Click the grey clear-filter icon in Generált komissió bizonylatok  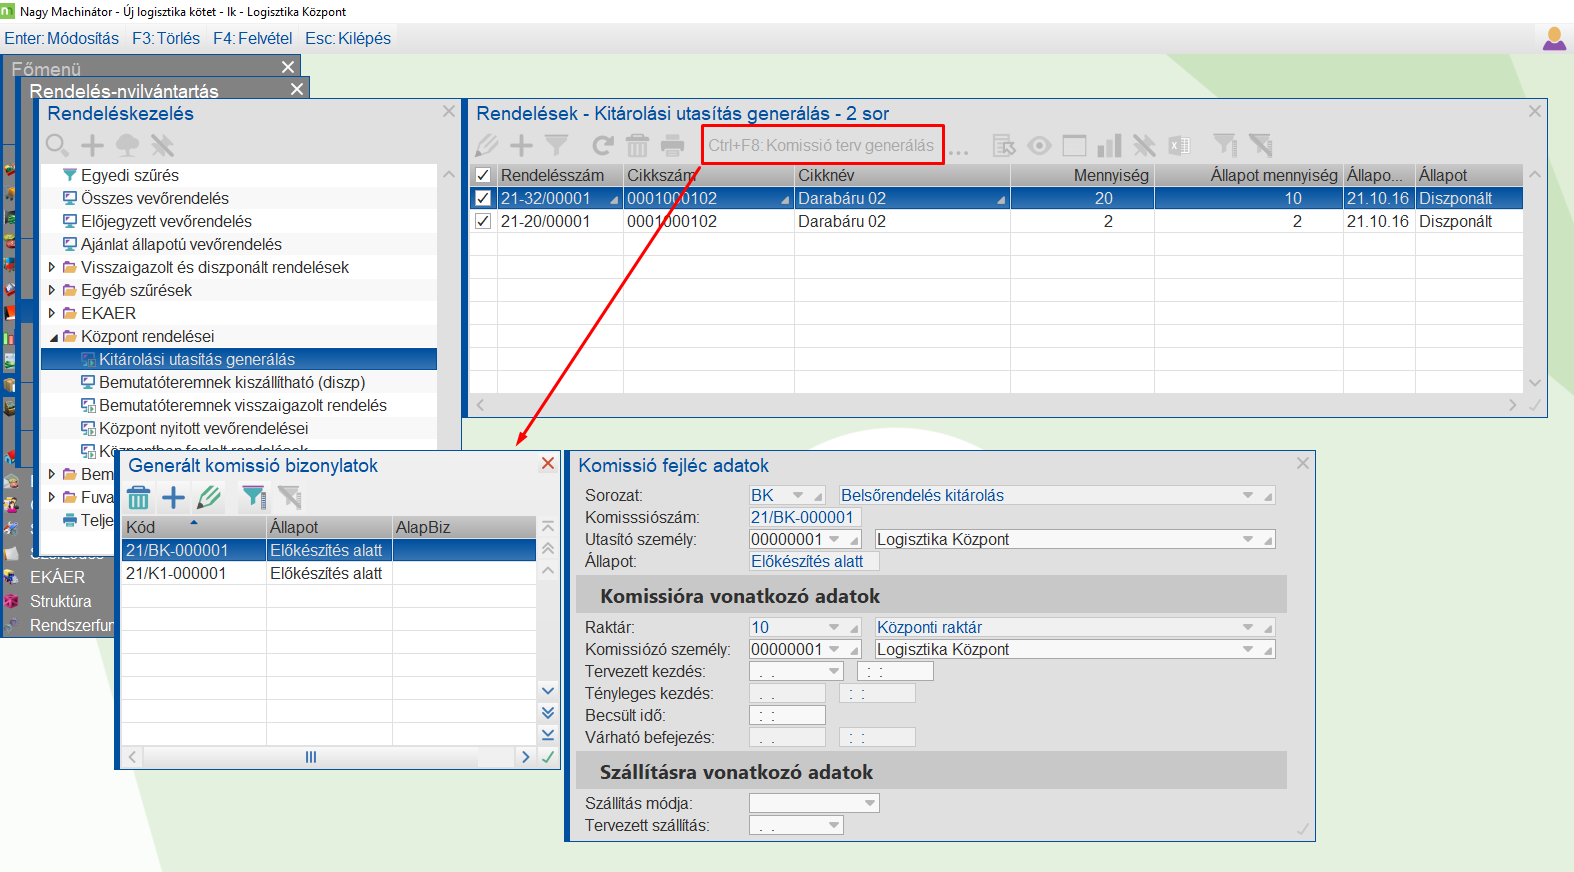(x=290, y=497)
